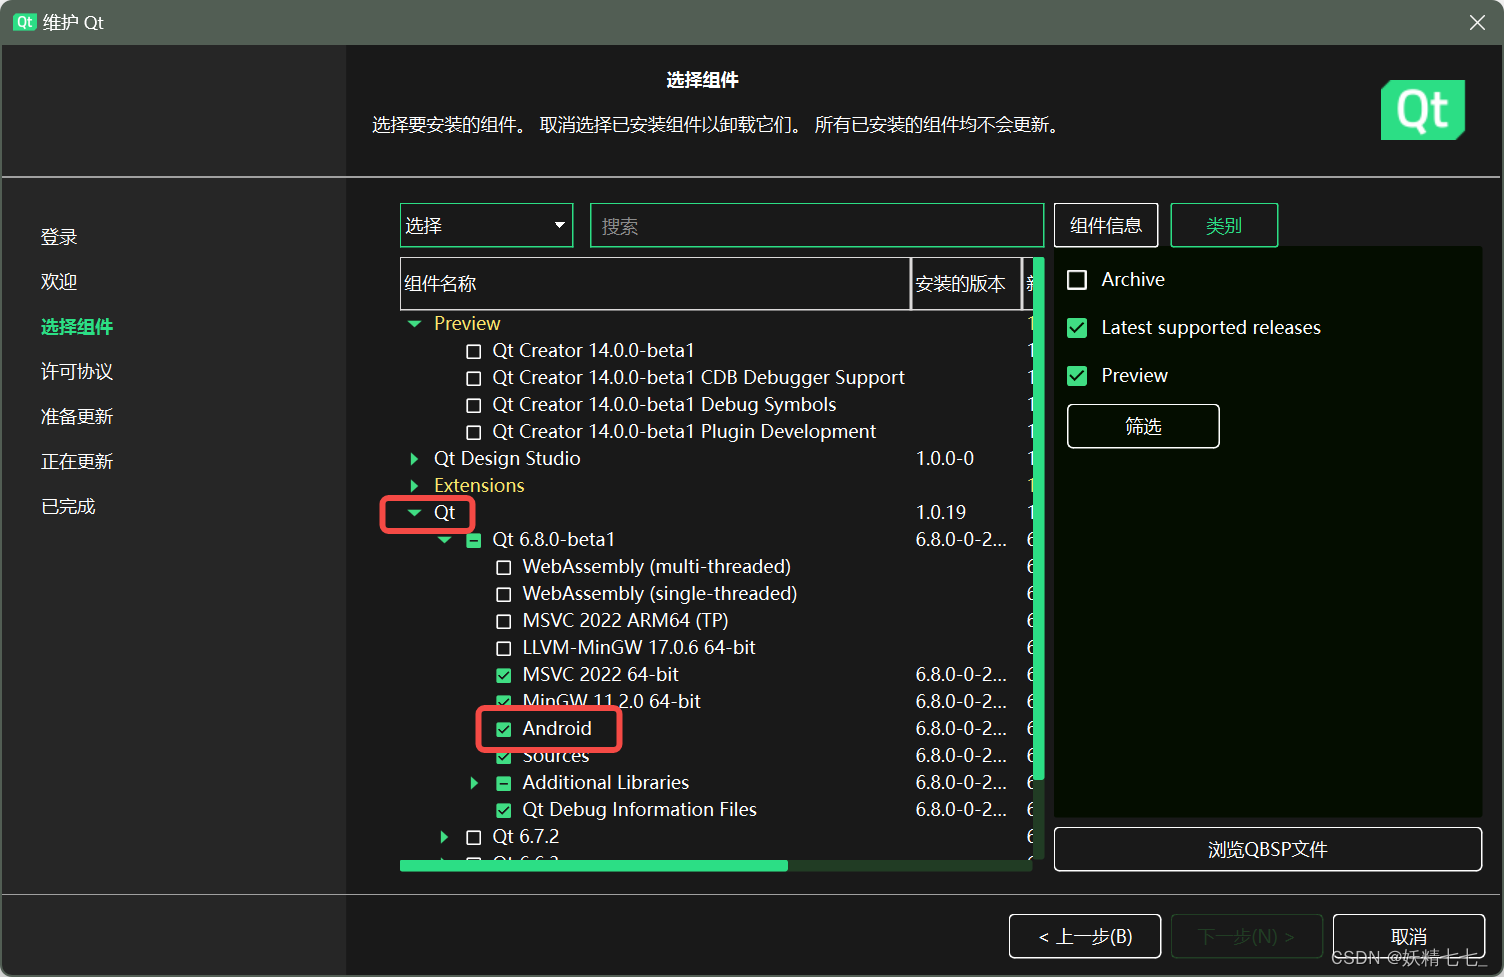
Task: Untick the Preview filter checkbox
Action: click(1077, 376)
